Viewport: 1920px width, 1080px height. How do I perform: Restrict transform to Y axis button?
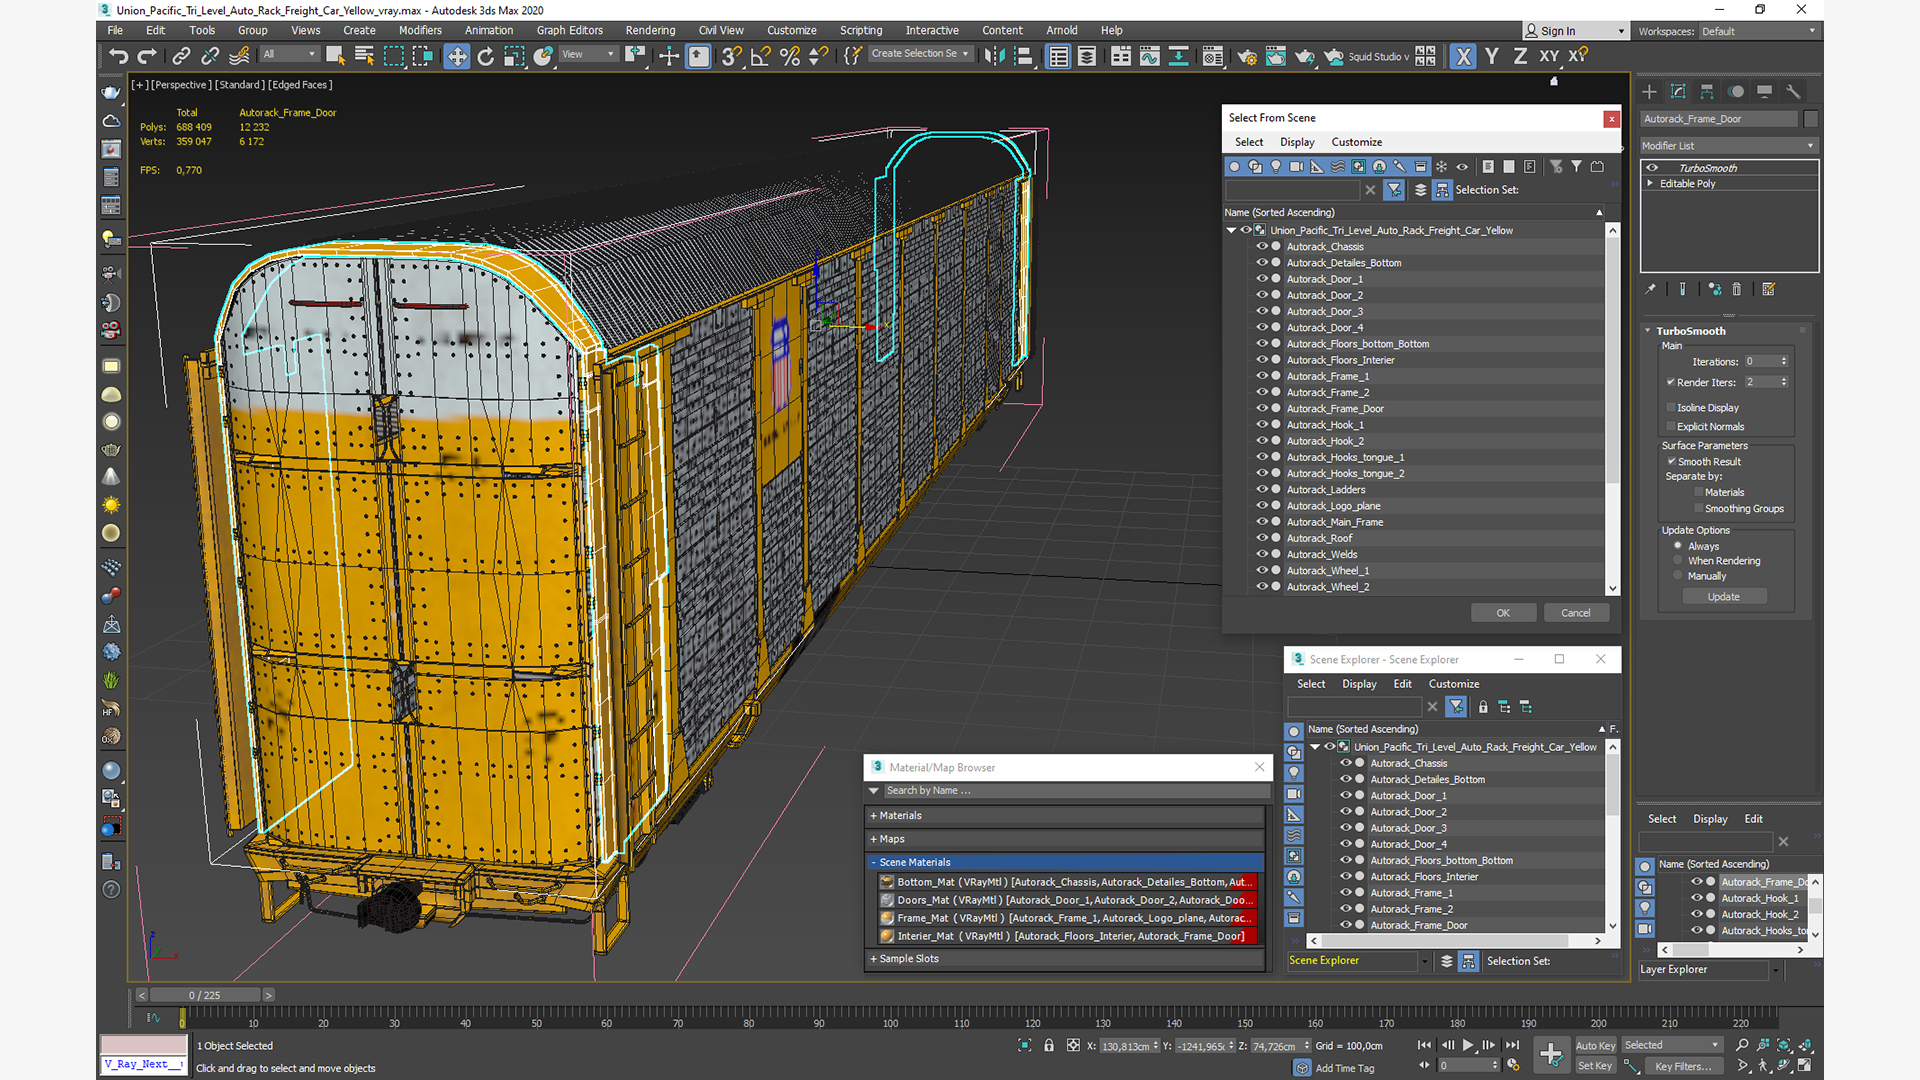(x=1492, y=57)
